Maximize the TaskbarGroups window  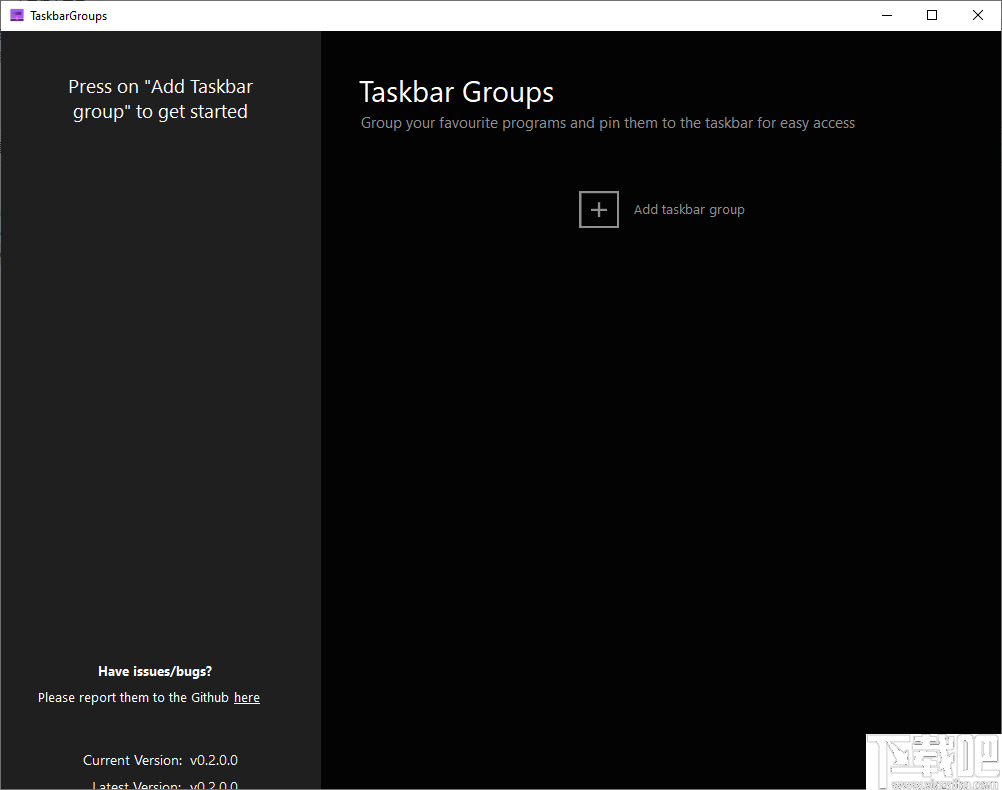[x=931, y=15]
